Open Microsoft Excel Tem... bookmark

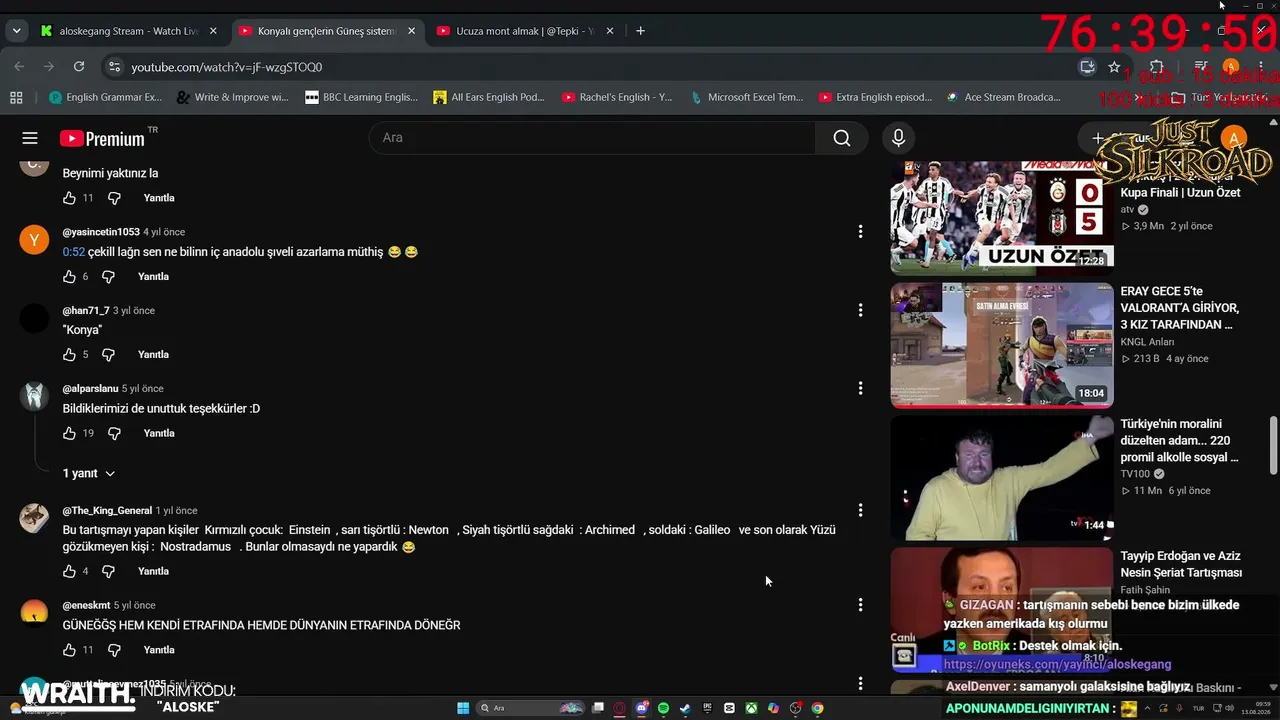746,97
